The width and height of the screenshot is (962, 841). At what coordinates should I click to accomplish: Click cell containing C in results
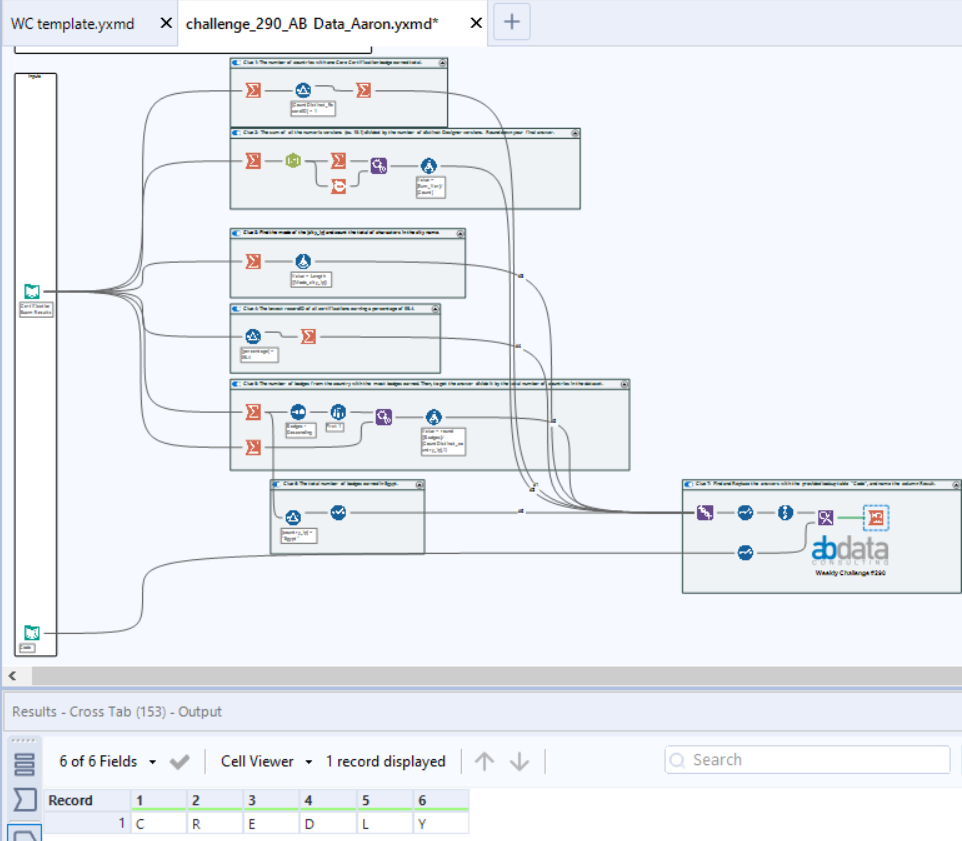click(159, 824)
